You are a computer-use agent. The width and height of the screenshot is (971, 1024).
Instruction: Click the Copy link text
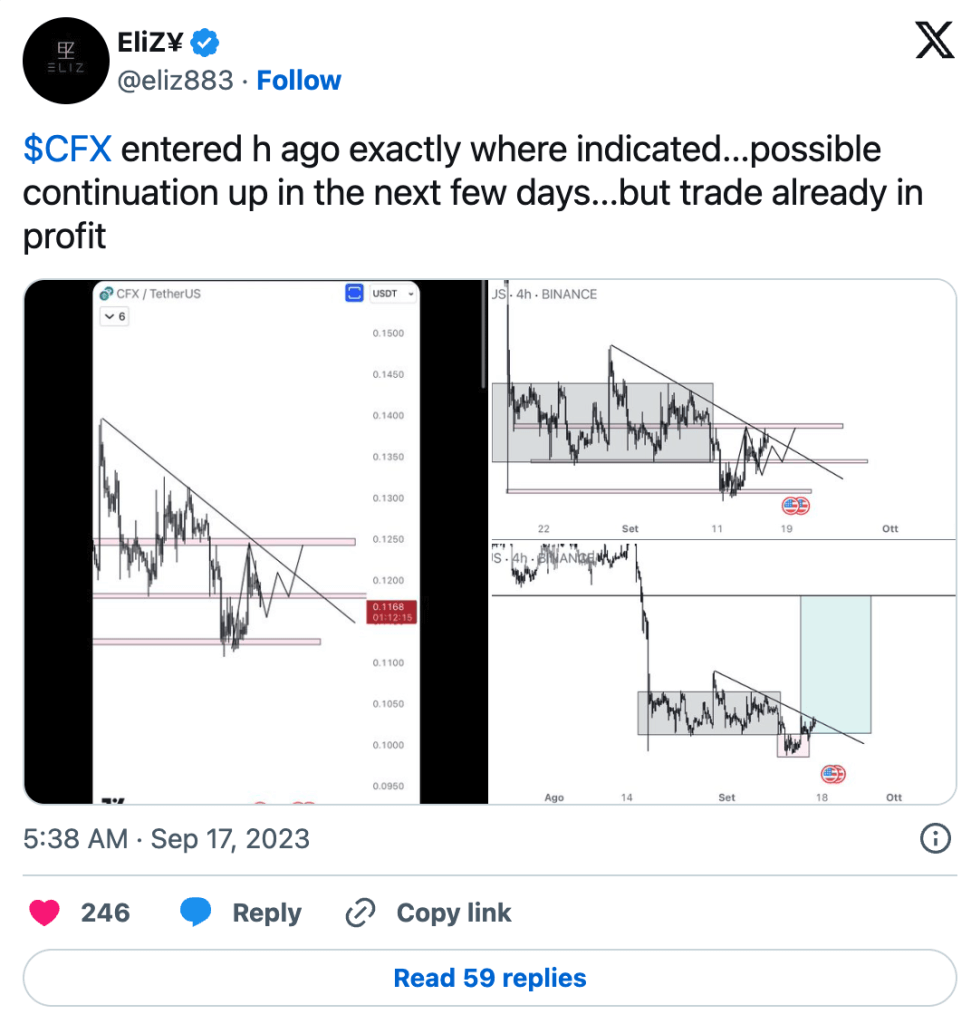(454, 912)
